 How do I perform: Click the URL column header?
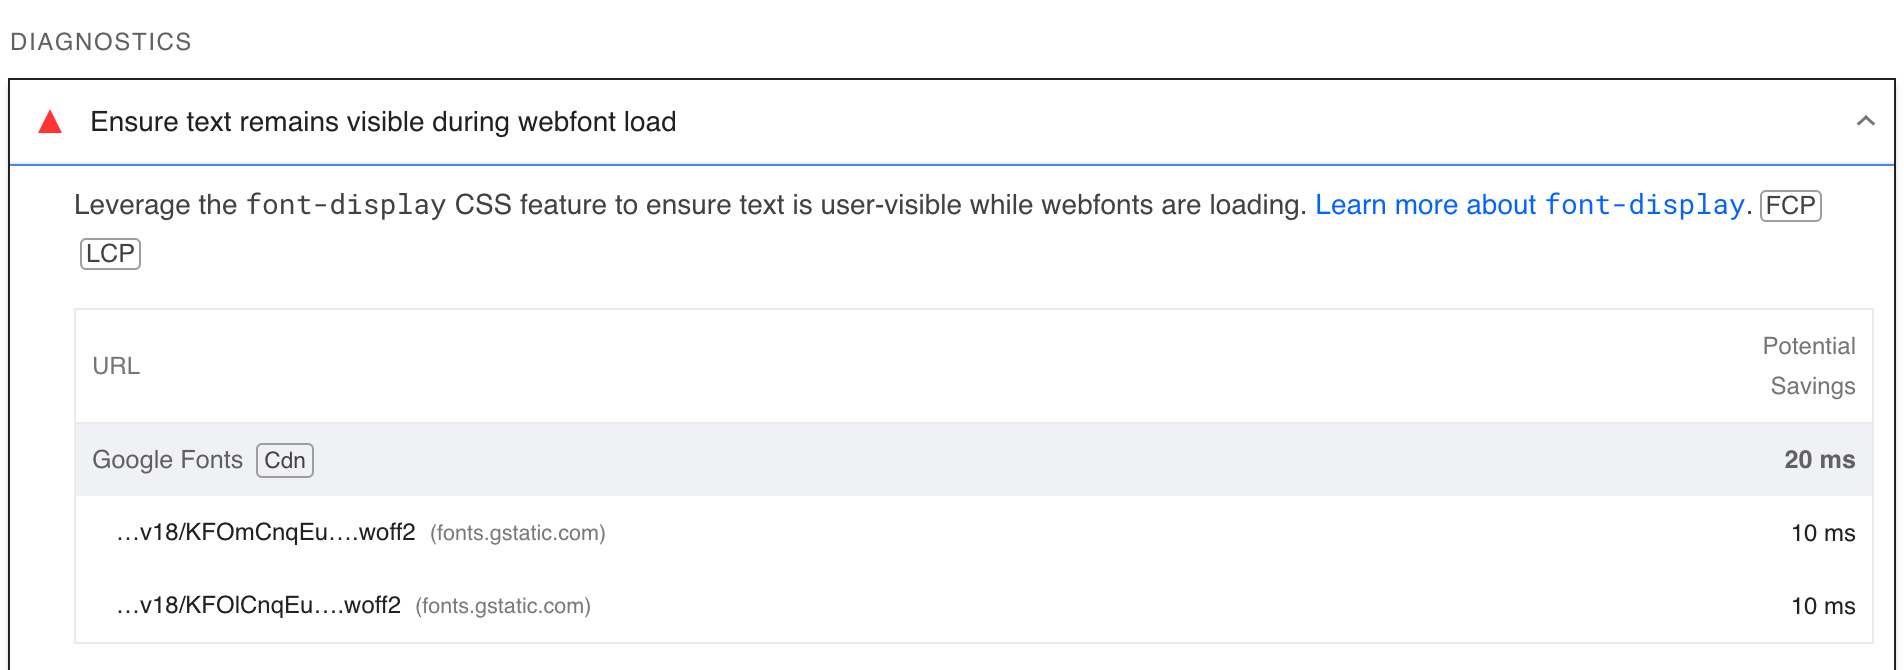[x=115, y=366]
